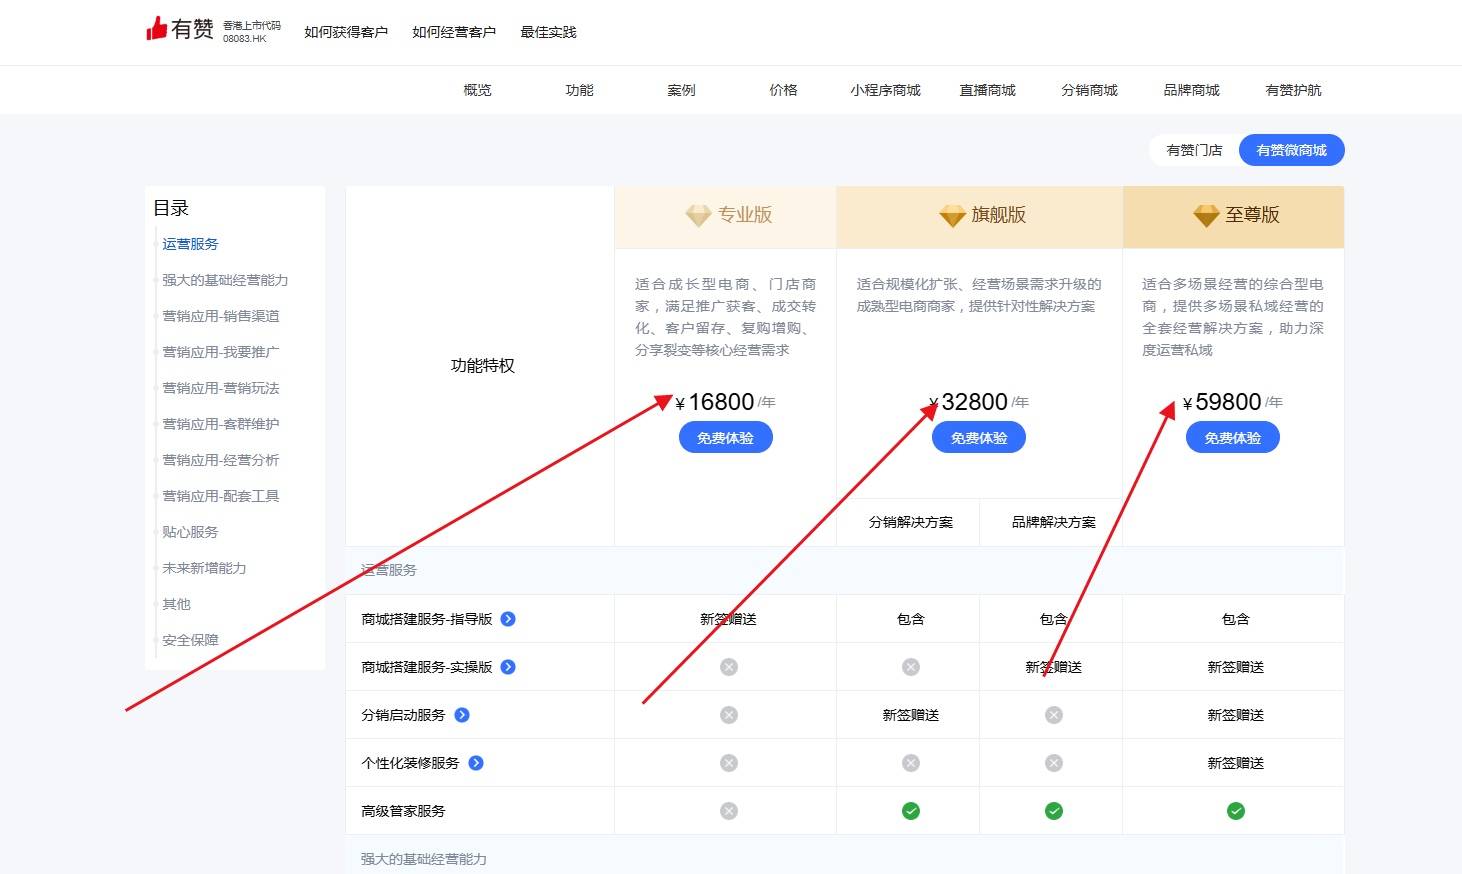The image size is (1462, 874).
Task: Open 直播商城 tab
Action: [x=988, y=90]
